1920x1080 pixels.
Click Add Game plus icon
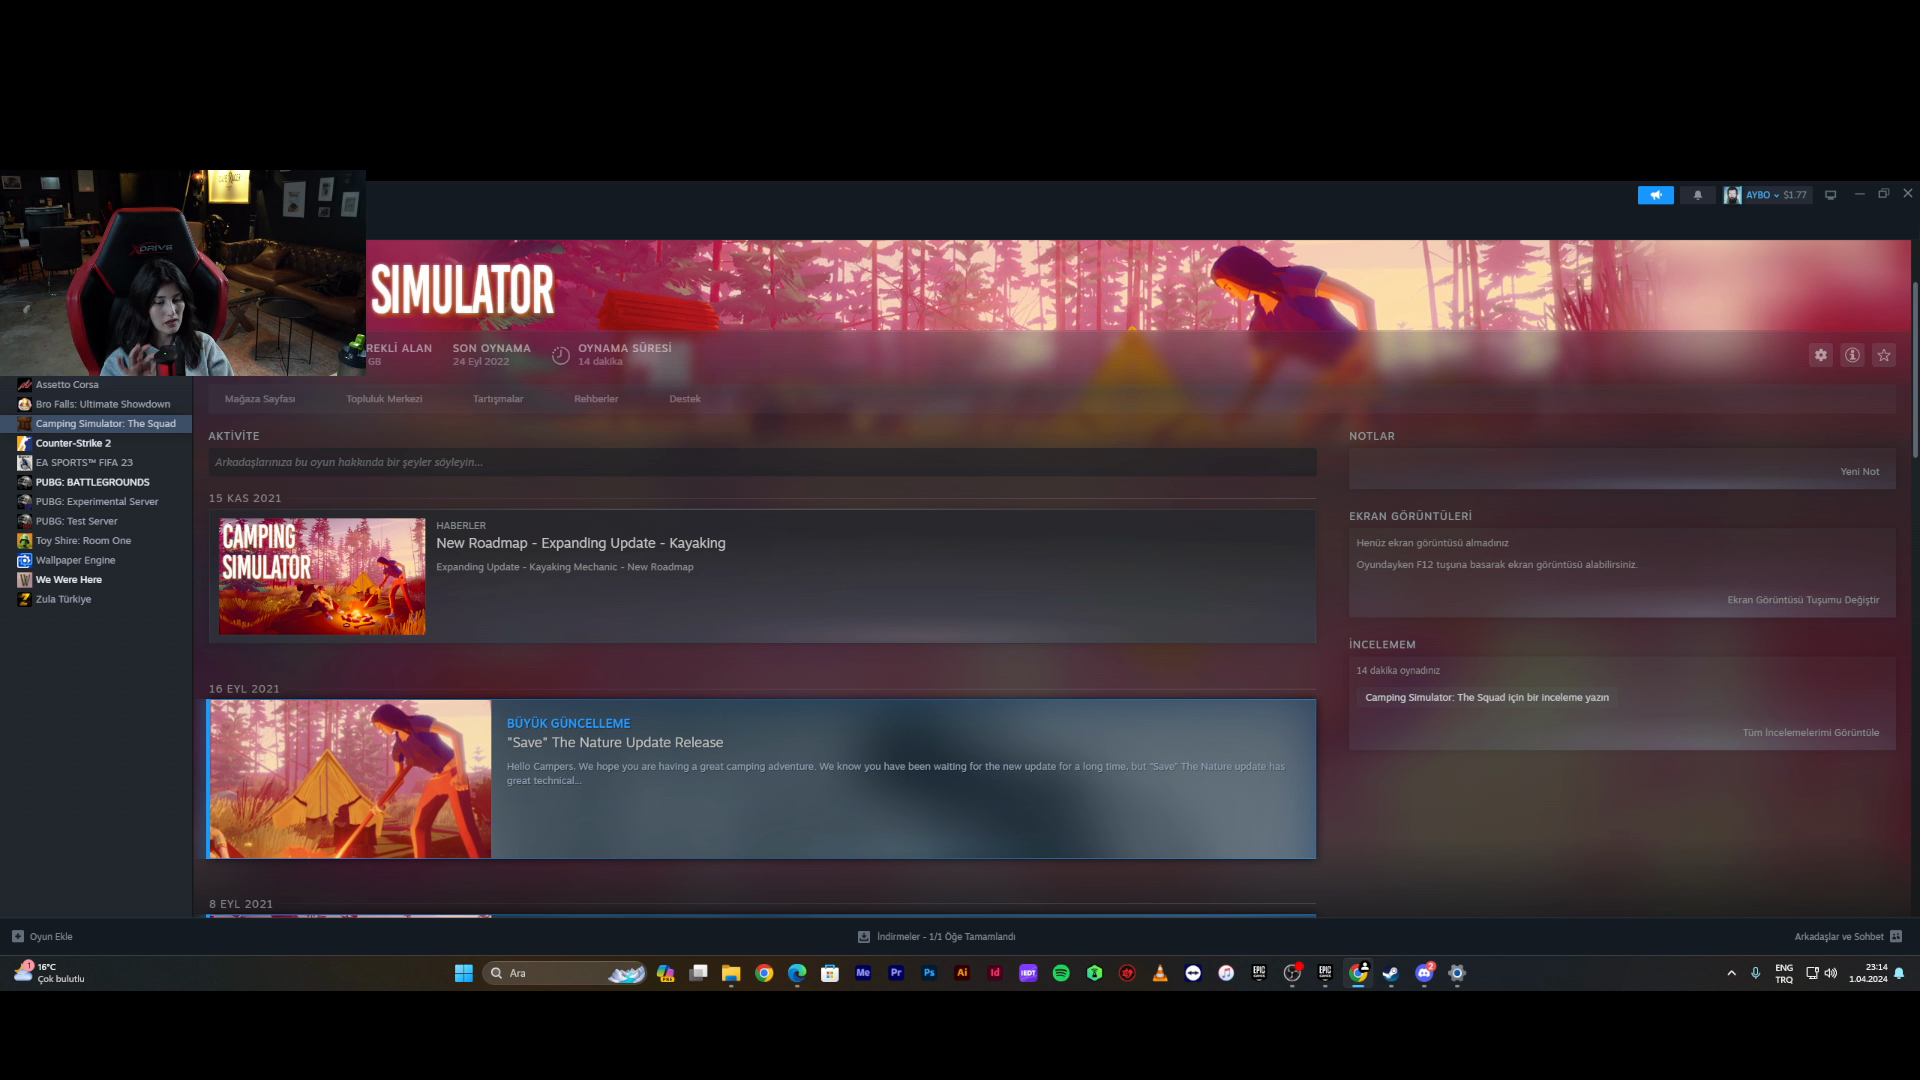click(x=17, y=937)
